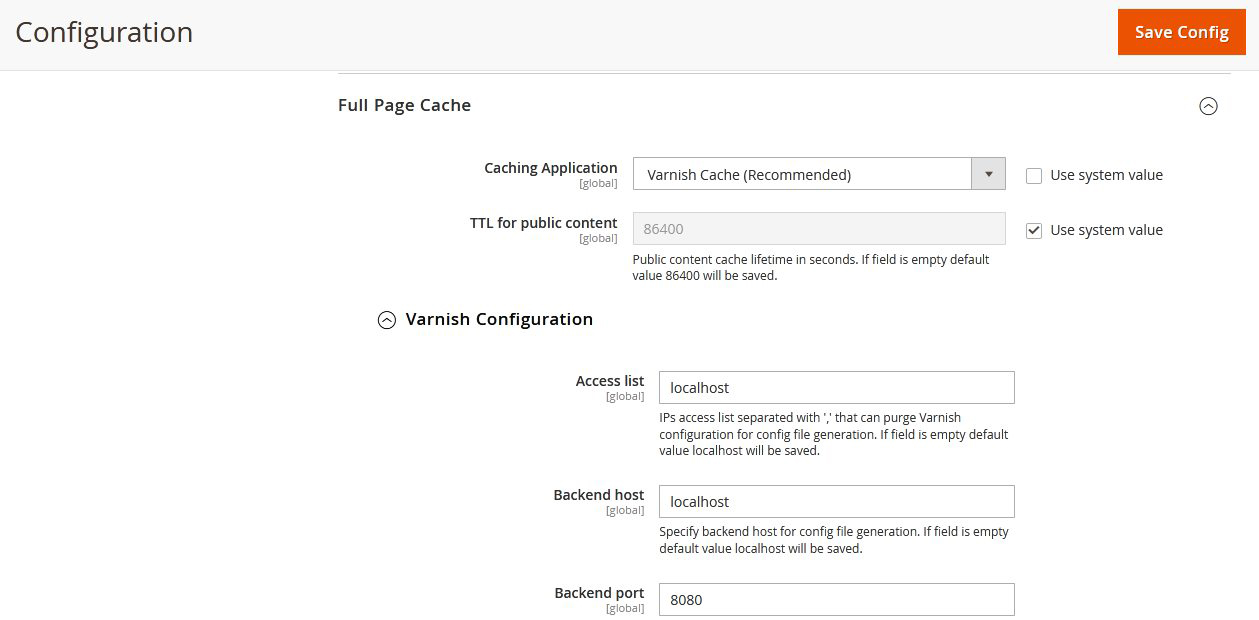Image resolution: width=1259 pixels, height=620 pixels.
Task: Click the disabled TTL field showing 86400
Action: pos(818,229)
